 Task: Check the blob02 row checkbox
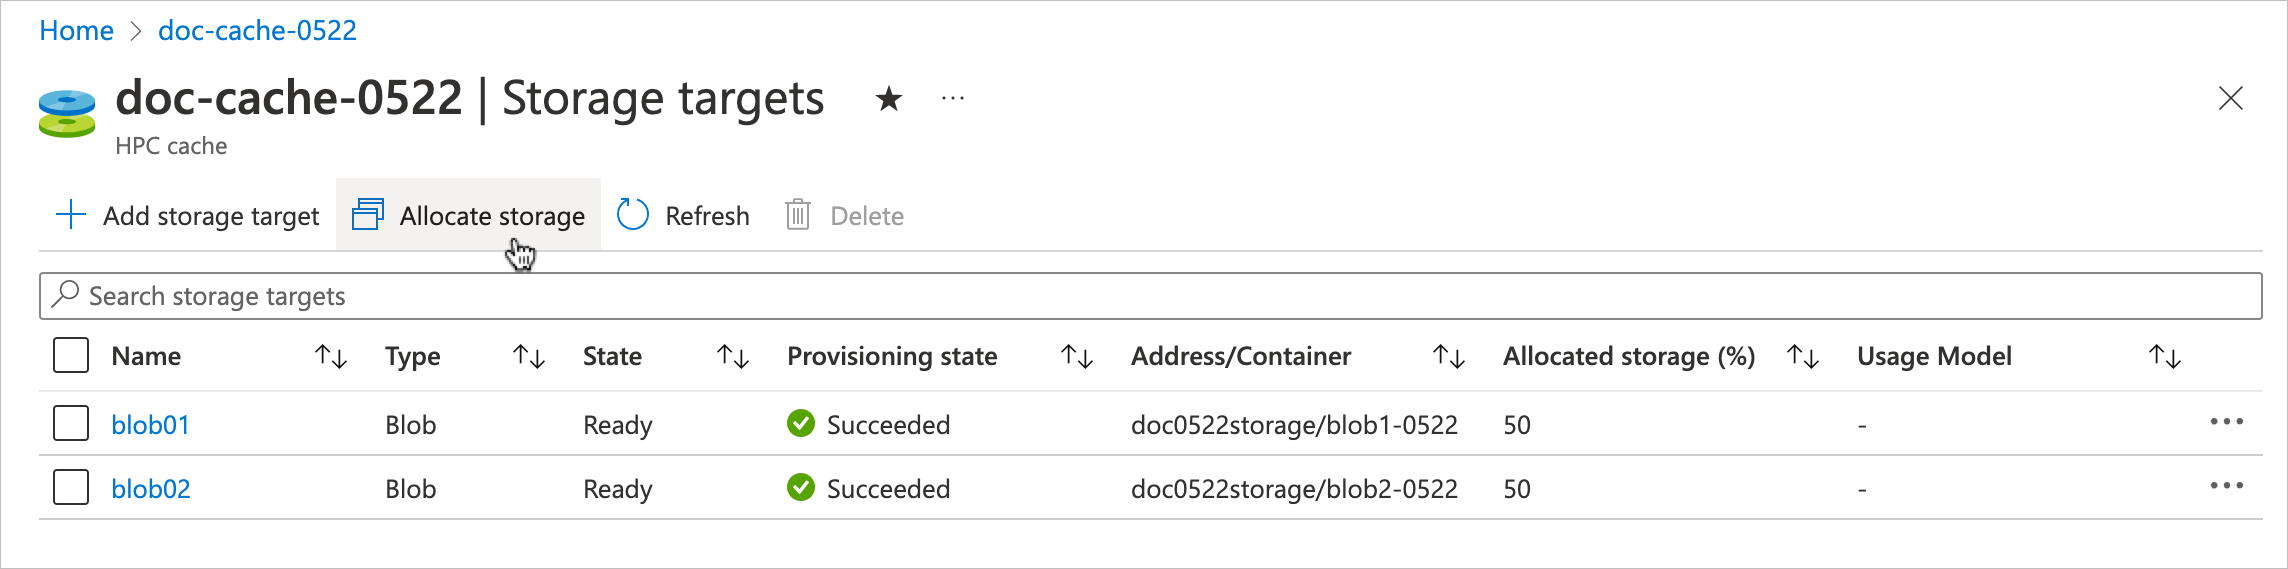coord(71,488)
